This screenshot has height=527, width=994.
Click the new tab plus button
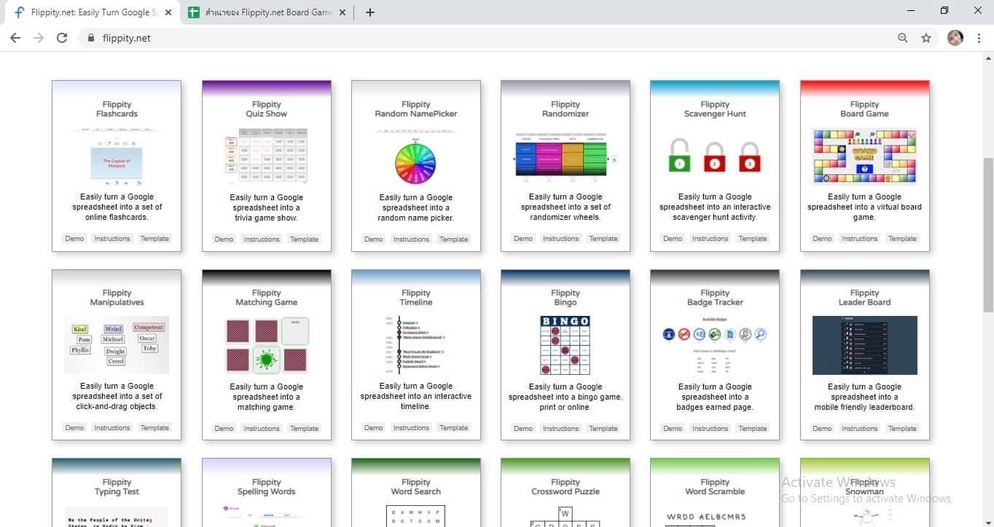pyautogui.click(x=370, y=12)
